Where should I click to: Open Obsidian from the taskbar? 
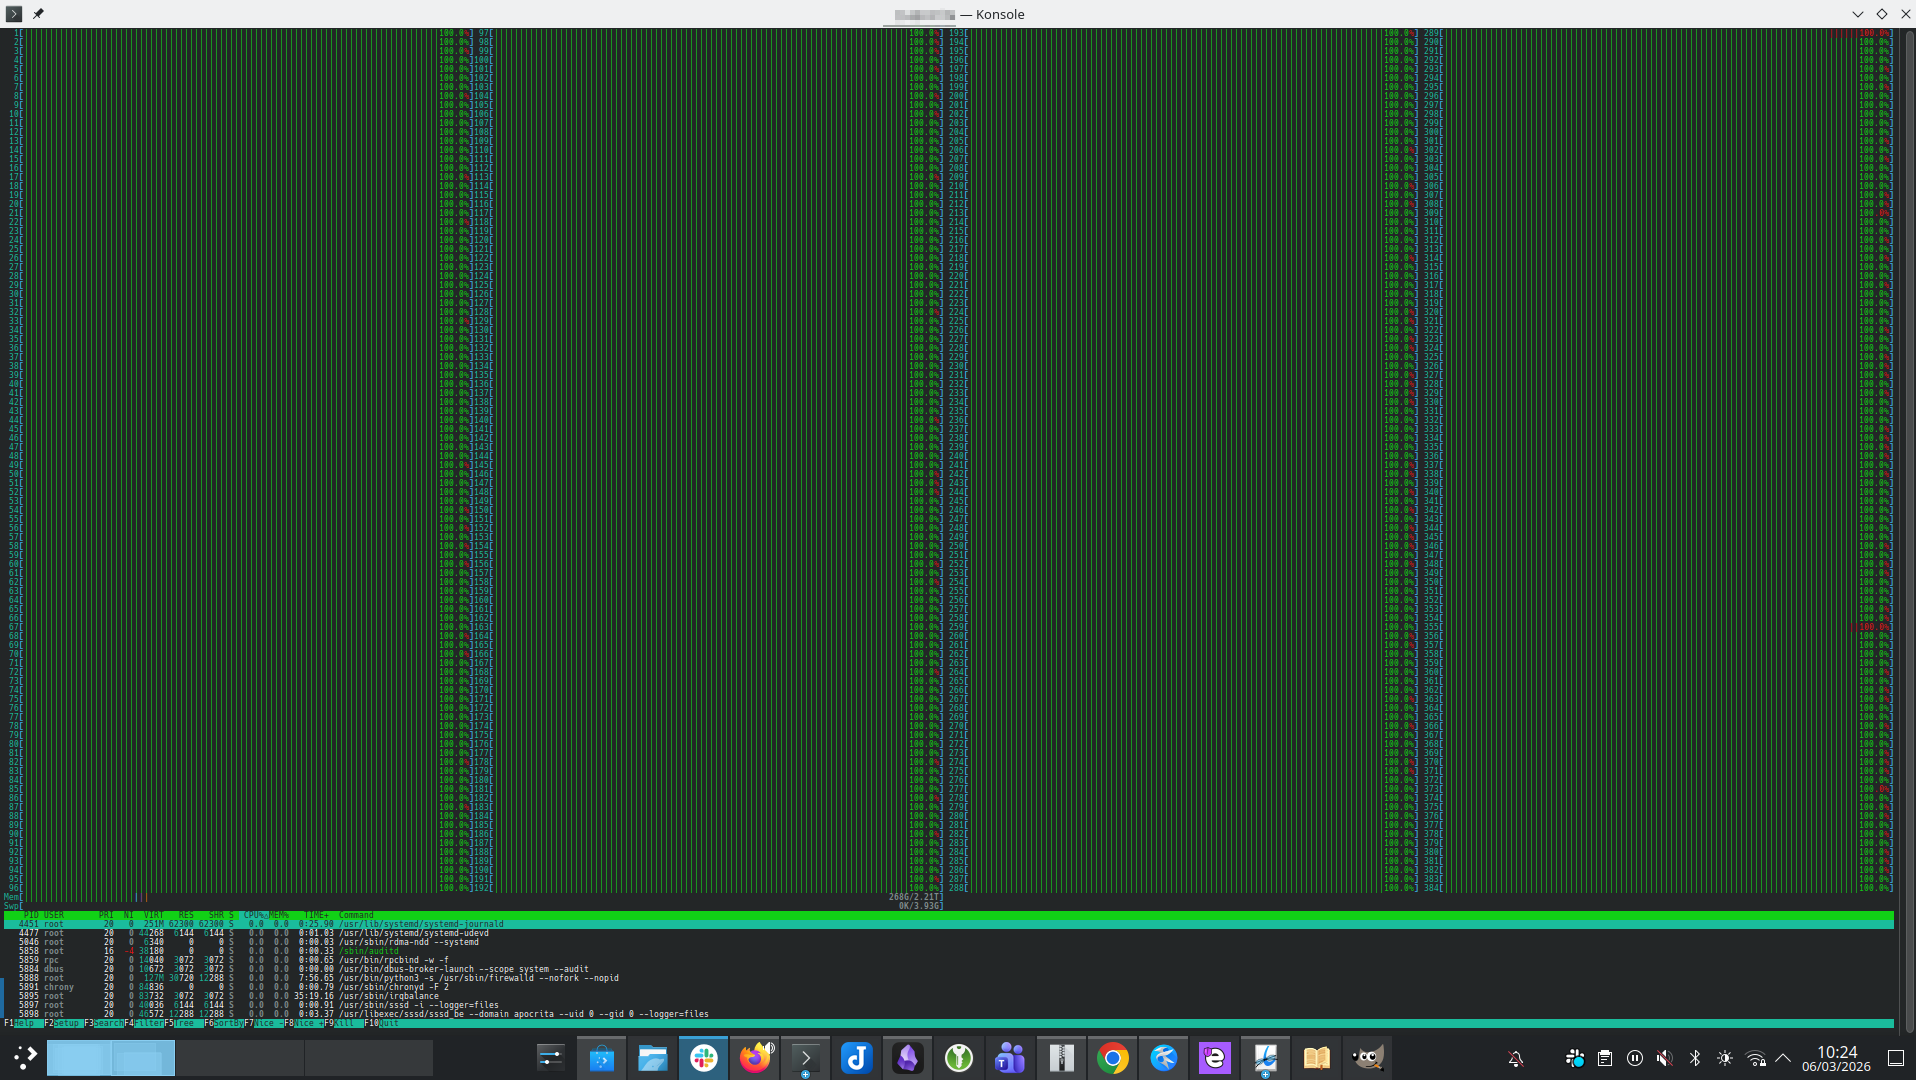tap(908, 1057)
